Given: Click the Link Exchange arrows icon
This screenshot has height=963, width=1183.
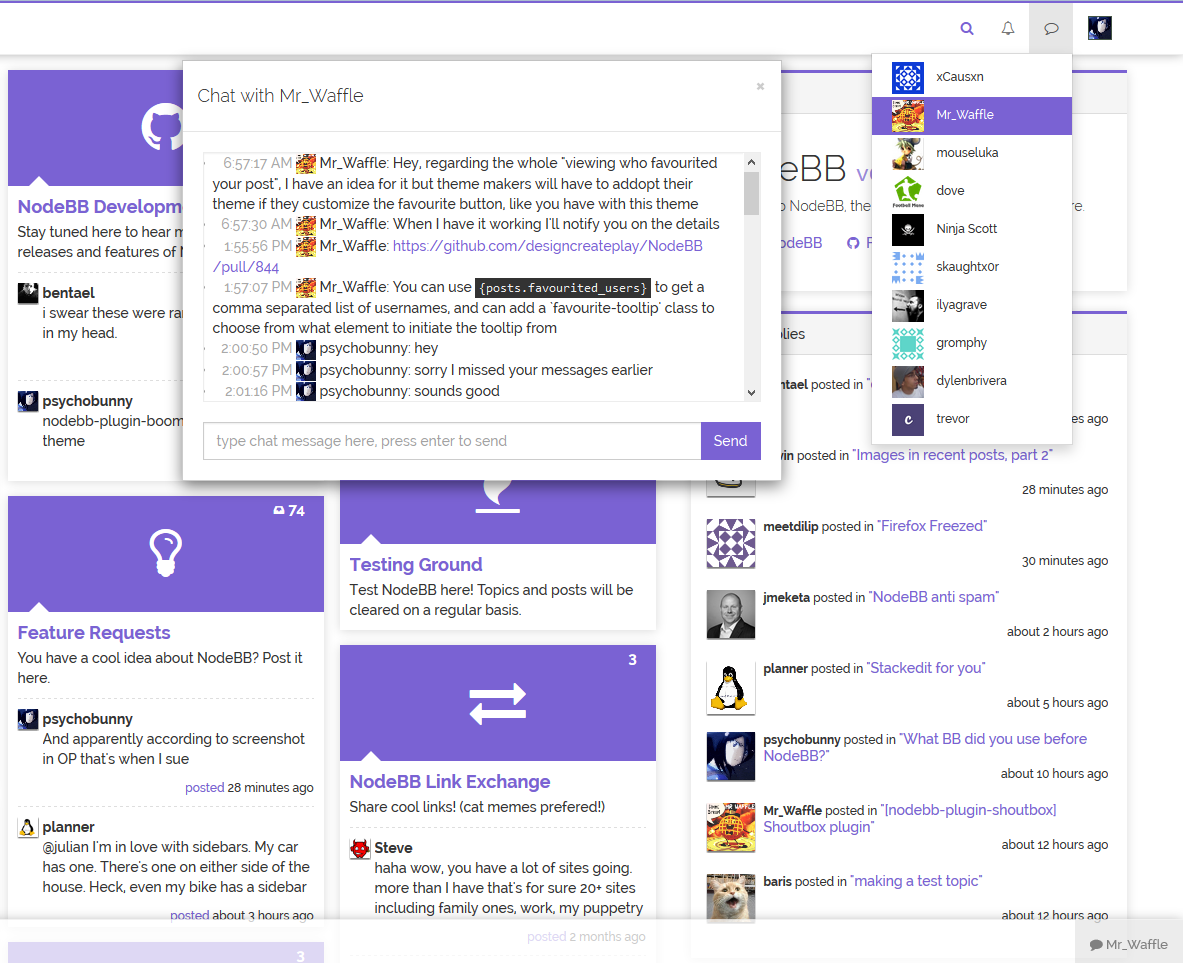Looking at the screenshot, I should 498,703.
